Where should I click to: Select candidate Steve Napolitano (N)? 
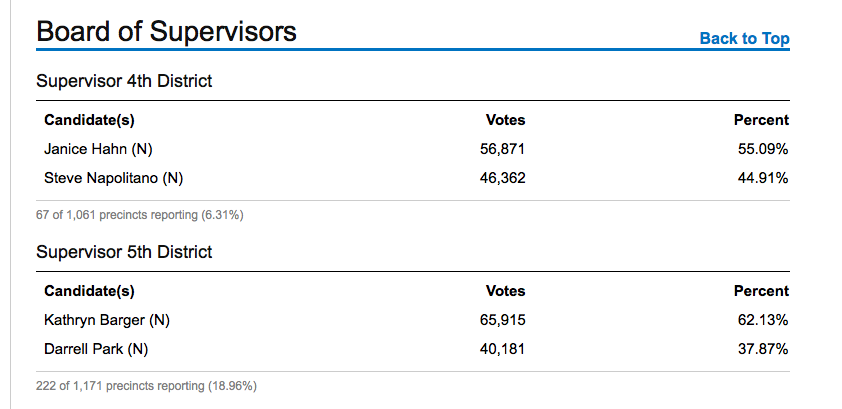coord(114,178)
